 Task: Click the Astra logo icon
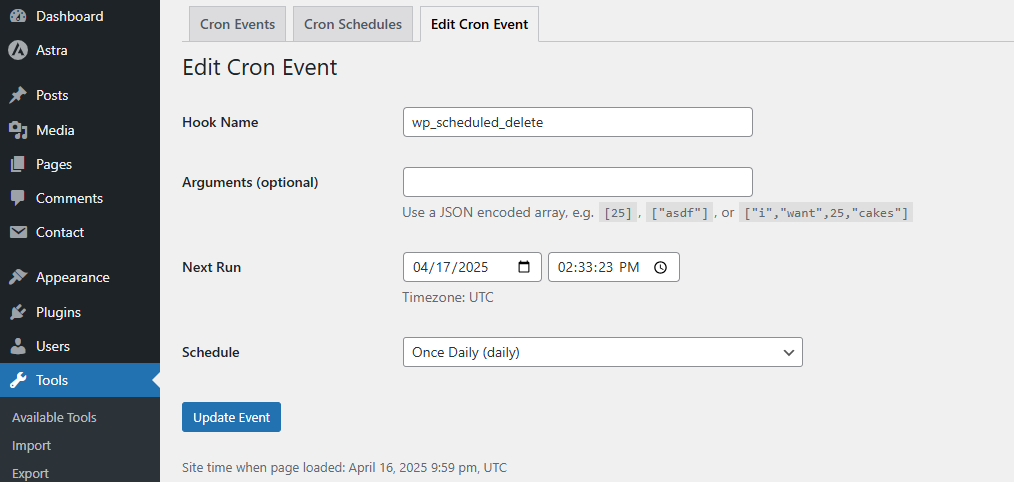[x=18, y=50]
